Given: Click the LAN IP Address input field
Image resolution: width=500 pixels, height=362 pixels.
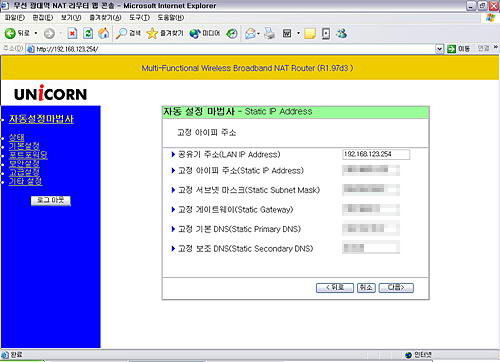Looking at the screenshot, I should click(376, 154).
